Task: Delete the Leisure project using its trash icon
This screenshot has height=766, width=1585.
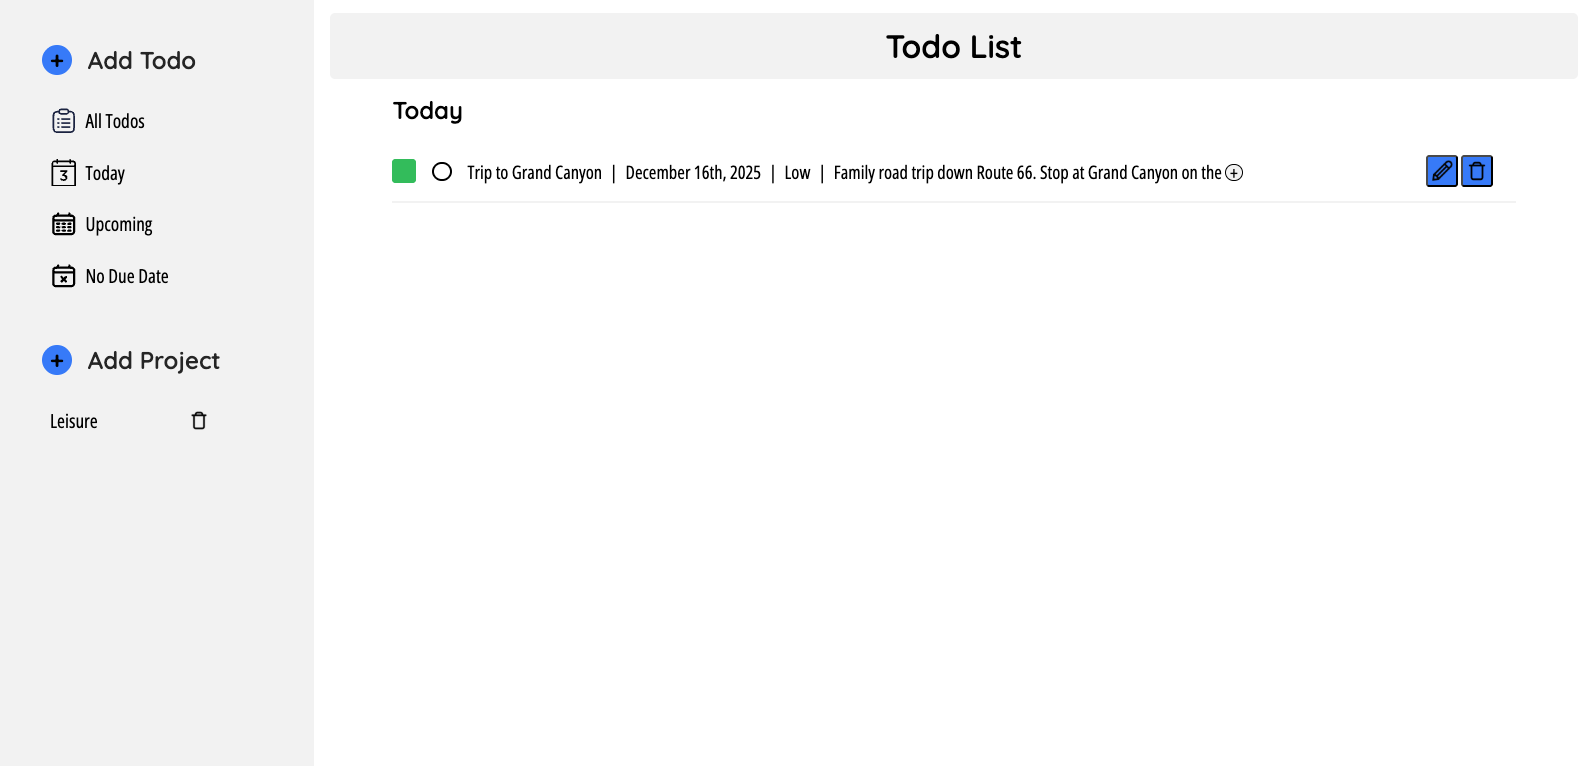Action: (198, 420)
